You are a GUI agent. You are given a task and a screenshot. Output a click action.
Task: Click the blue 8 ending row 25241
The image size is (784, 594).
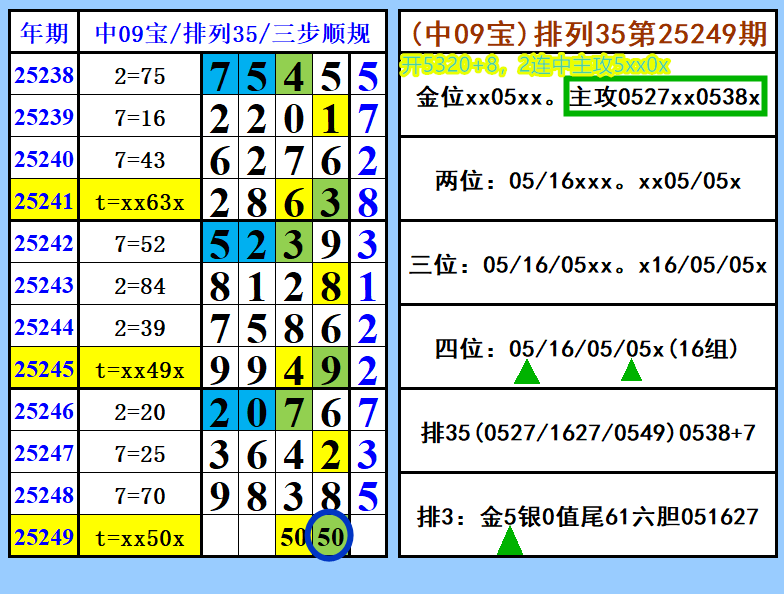pos(368,201)
